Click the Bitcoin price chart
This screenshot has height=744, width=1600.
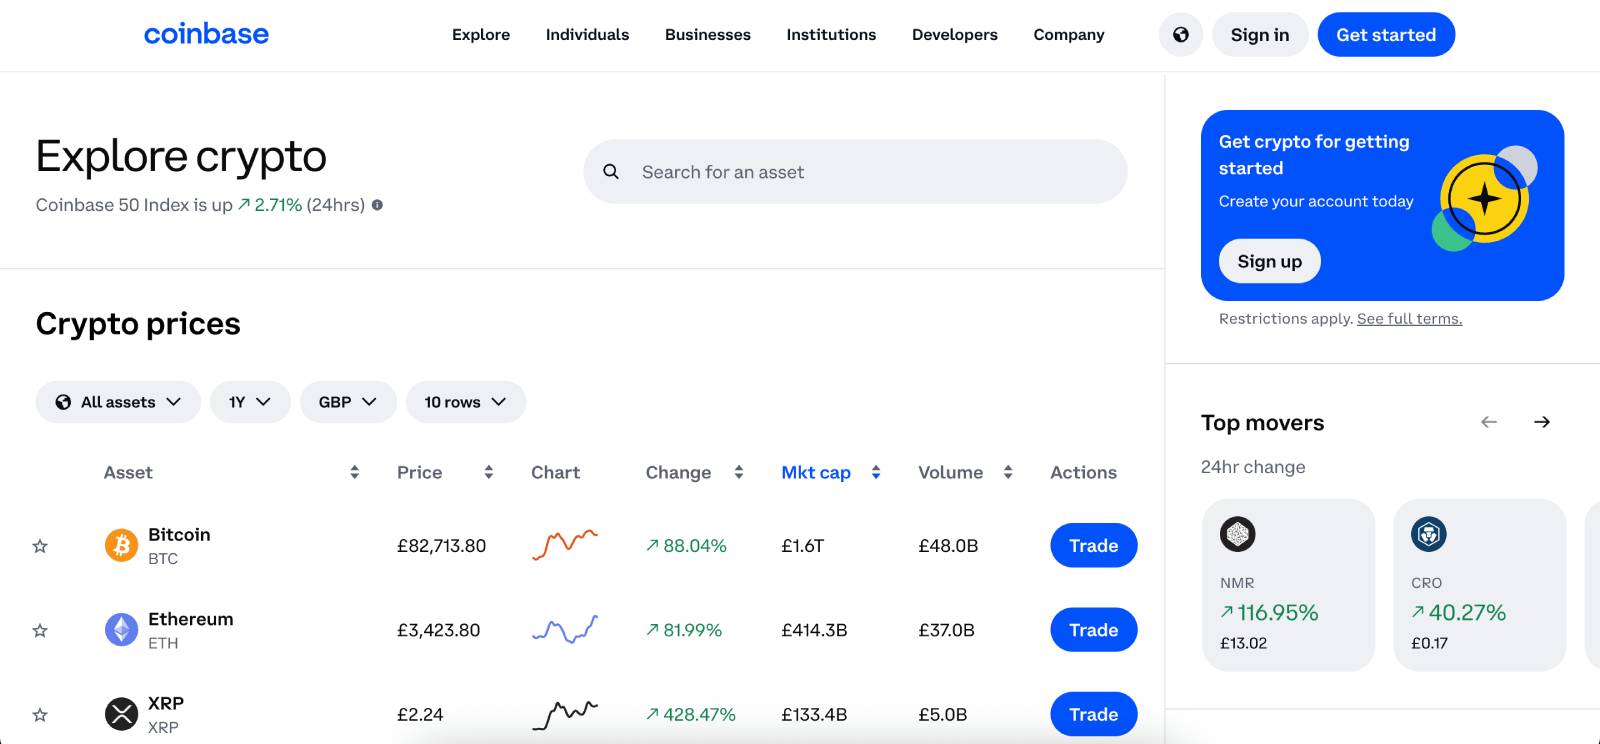(565, 545)
